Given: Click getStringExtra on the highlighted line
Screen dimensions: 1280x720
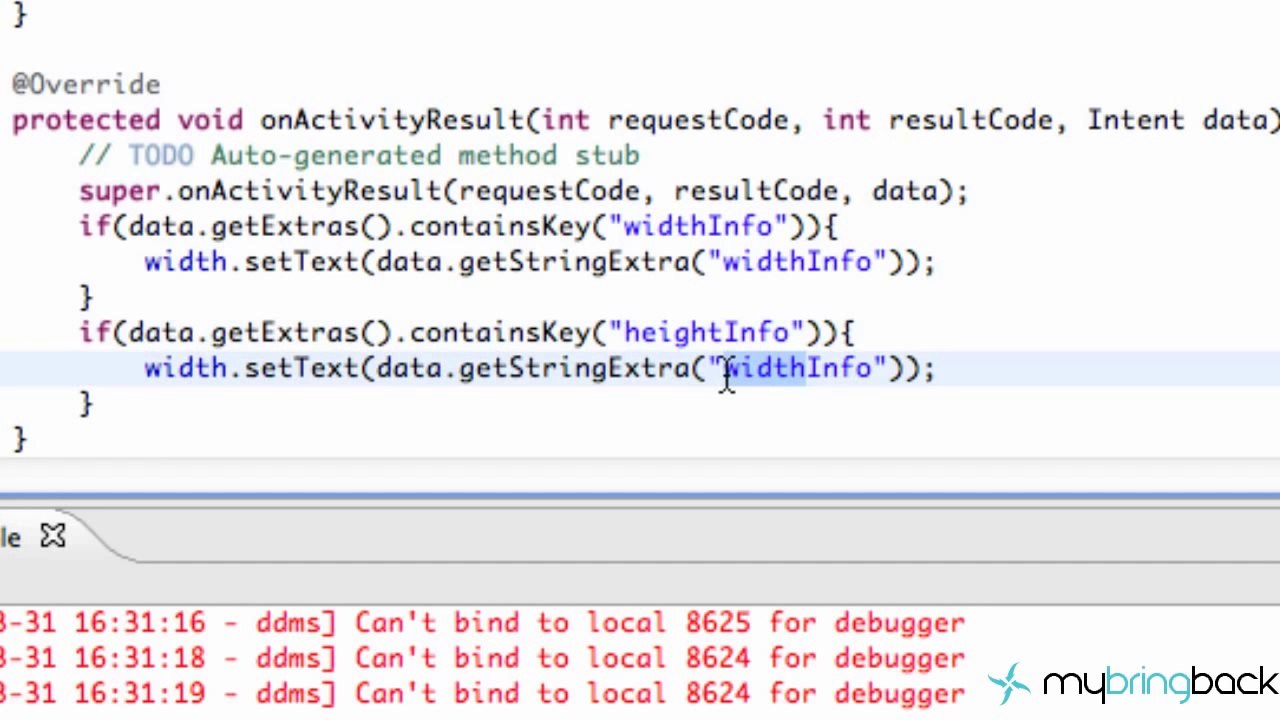Looking at the screenshot, I should [574, 369].
